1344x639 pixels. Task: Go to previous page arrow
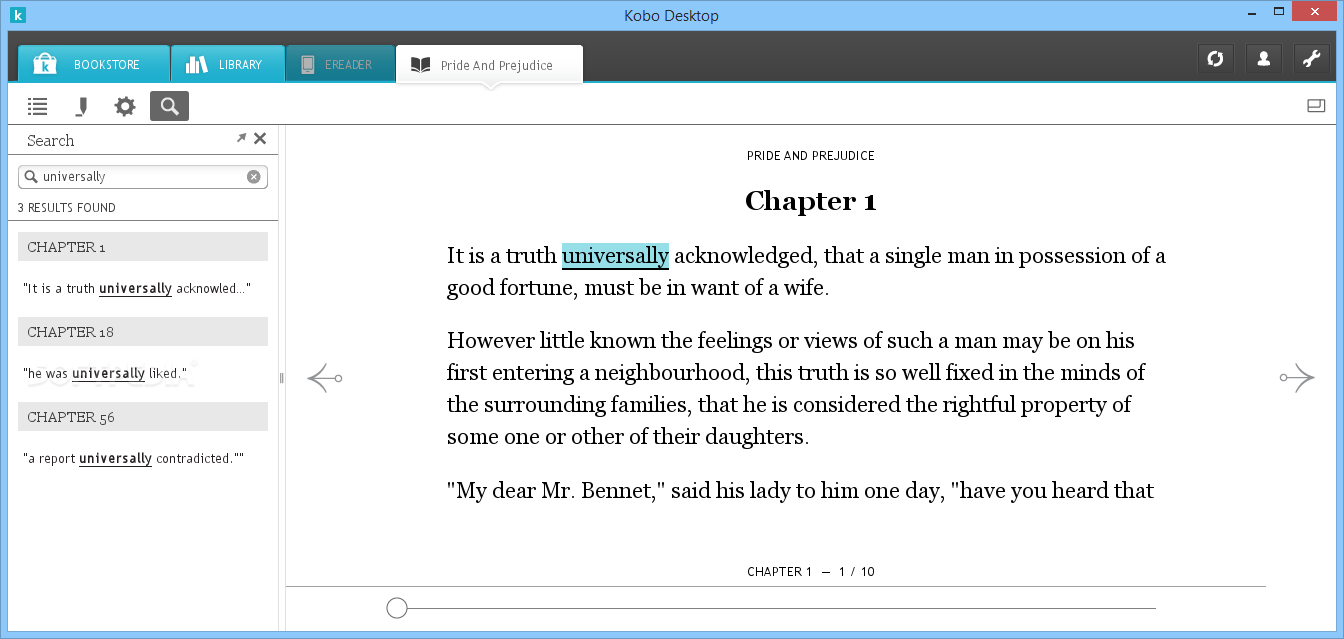pyautogui.click(x=324, y=378)
